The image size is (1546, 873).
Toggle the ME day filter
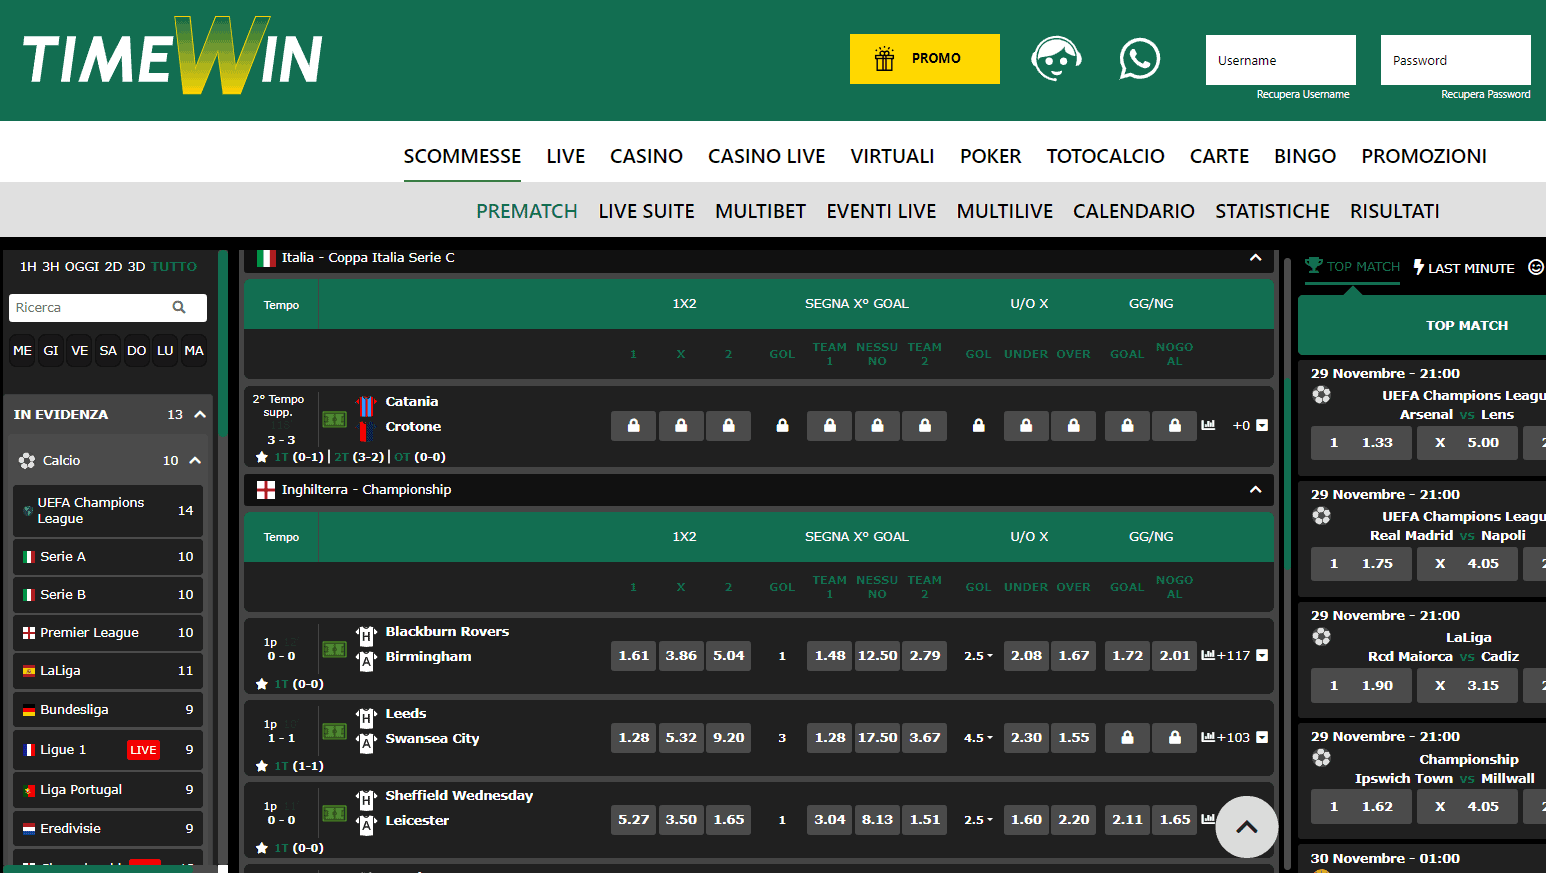tap(22, 350)
